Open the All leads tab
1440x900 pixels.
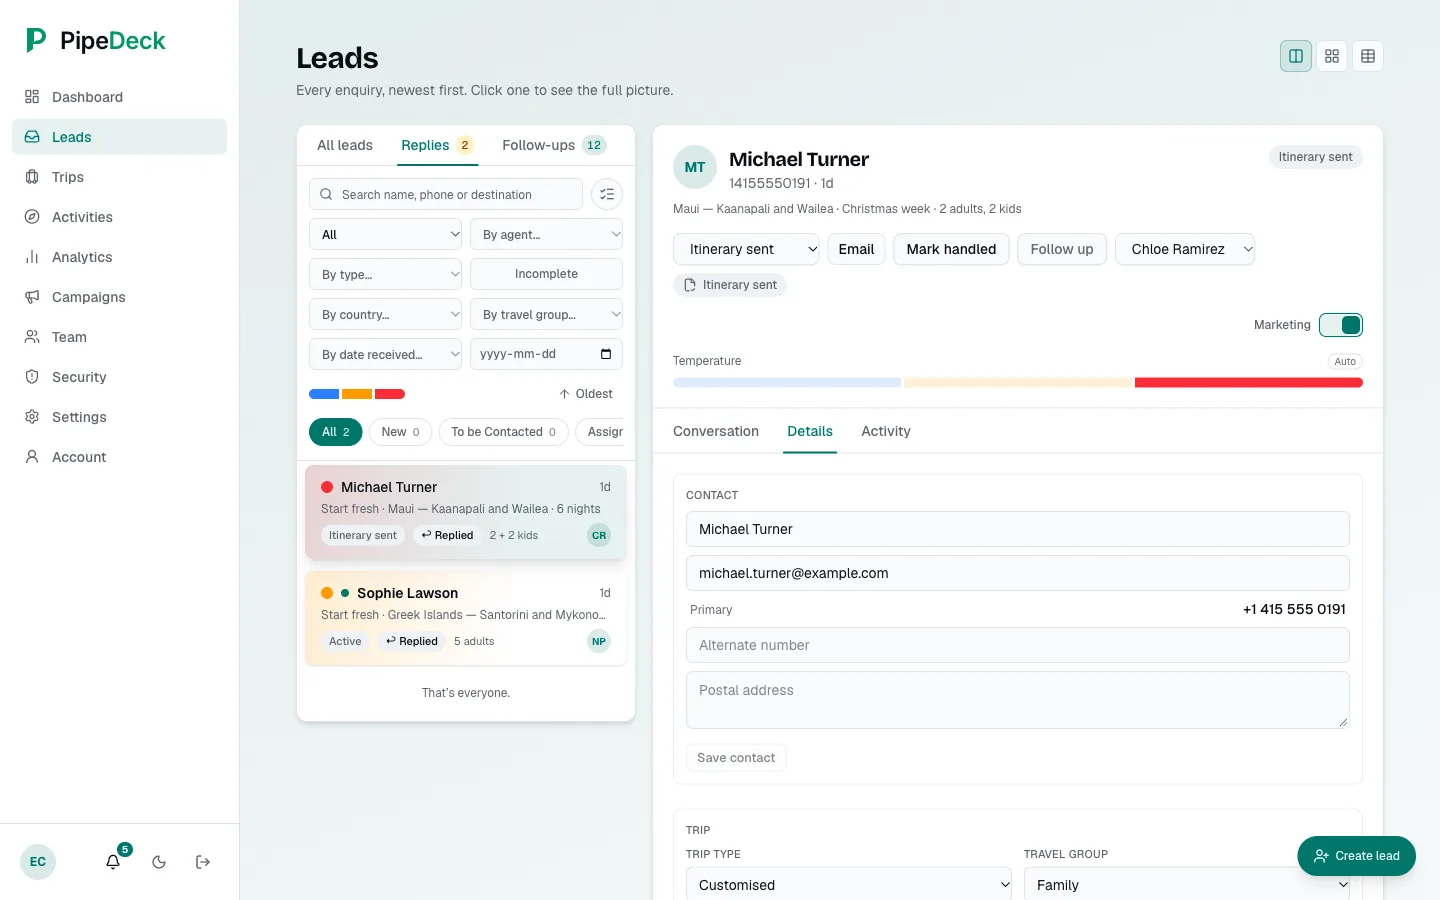click(345, 145)
